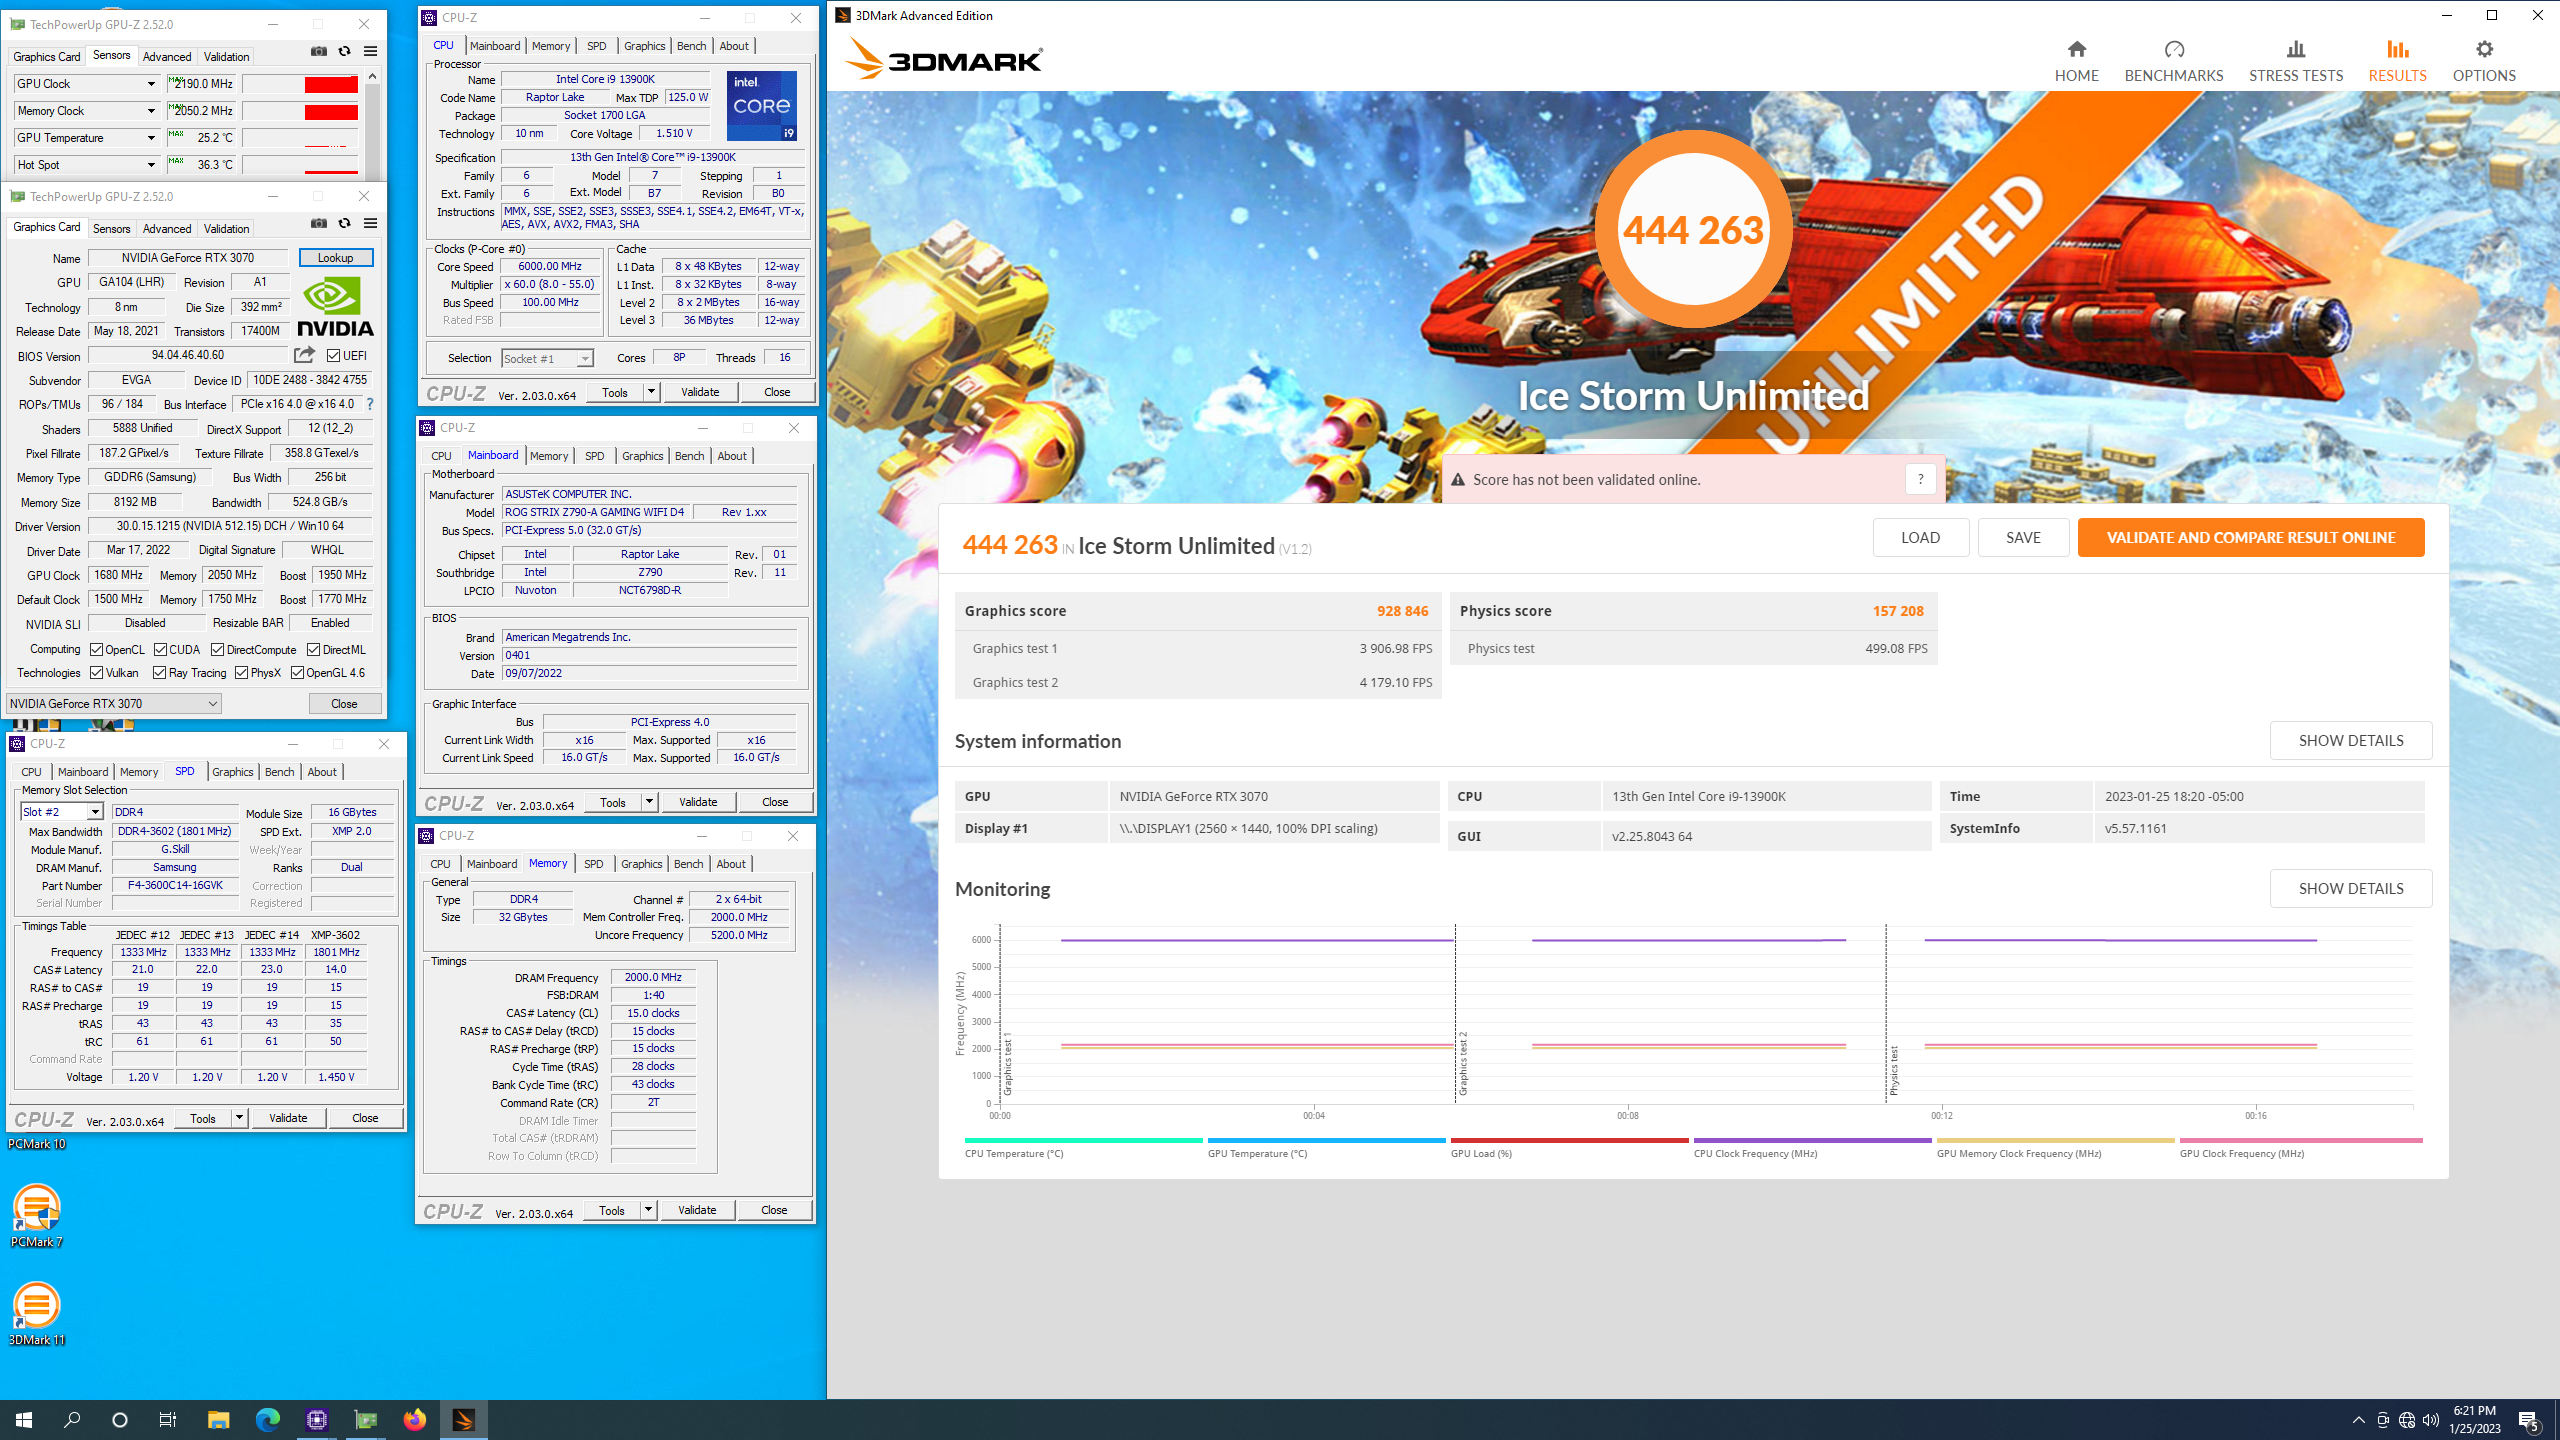Open Bench tab in CPU-Z CPU window
The height and width of the screenshot is (1440, 2560).
[691, 46]
